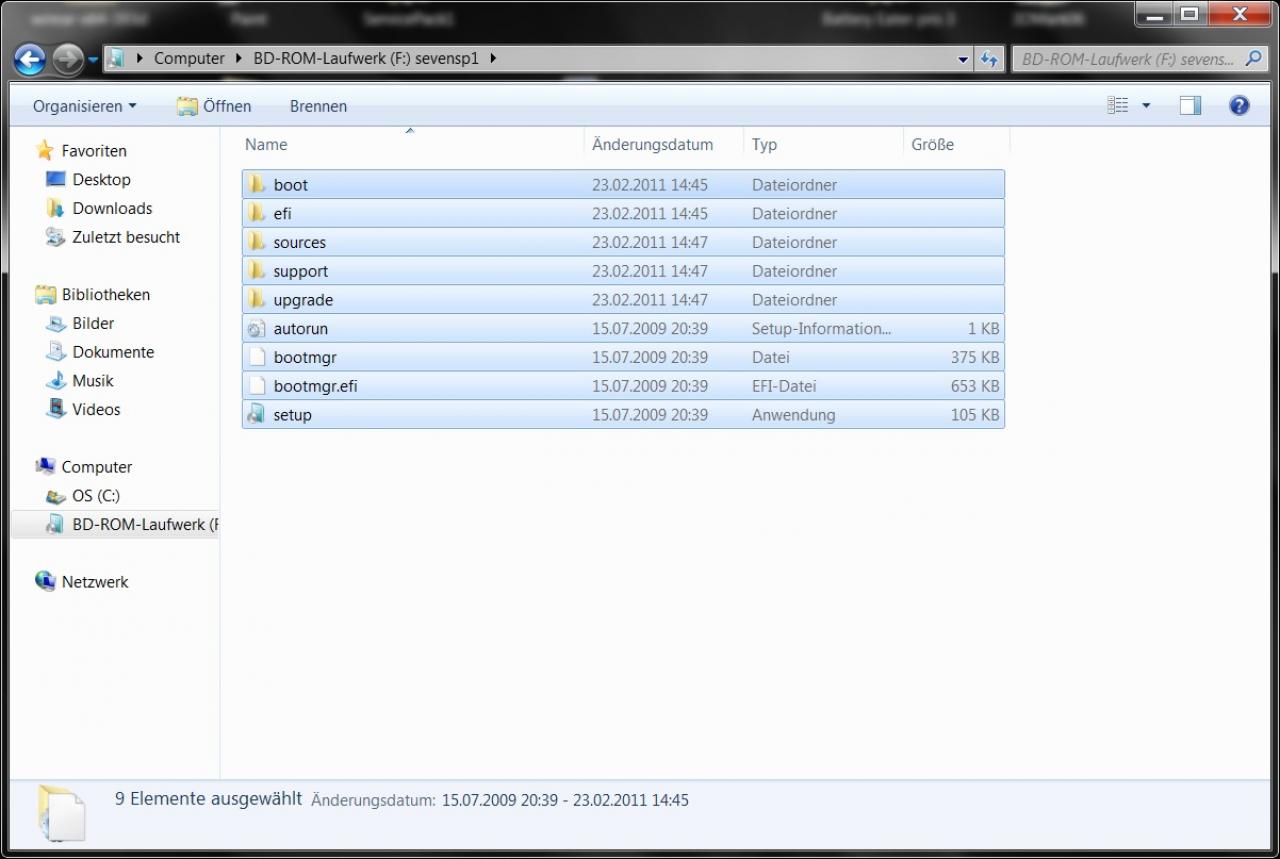
Task: Open the Videos library
Action: 96,409
